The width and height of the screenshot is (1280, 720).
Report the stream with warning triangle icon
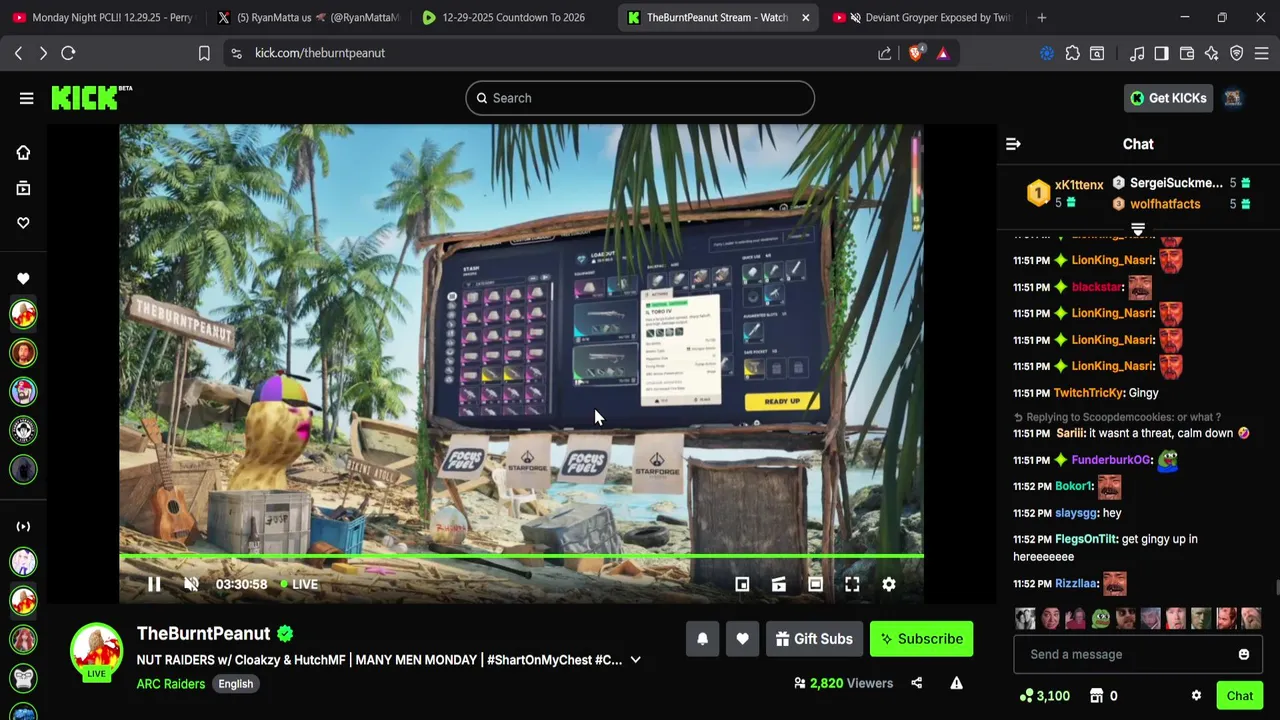coord(956,683)
